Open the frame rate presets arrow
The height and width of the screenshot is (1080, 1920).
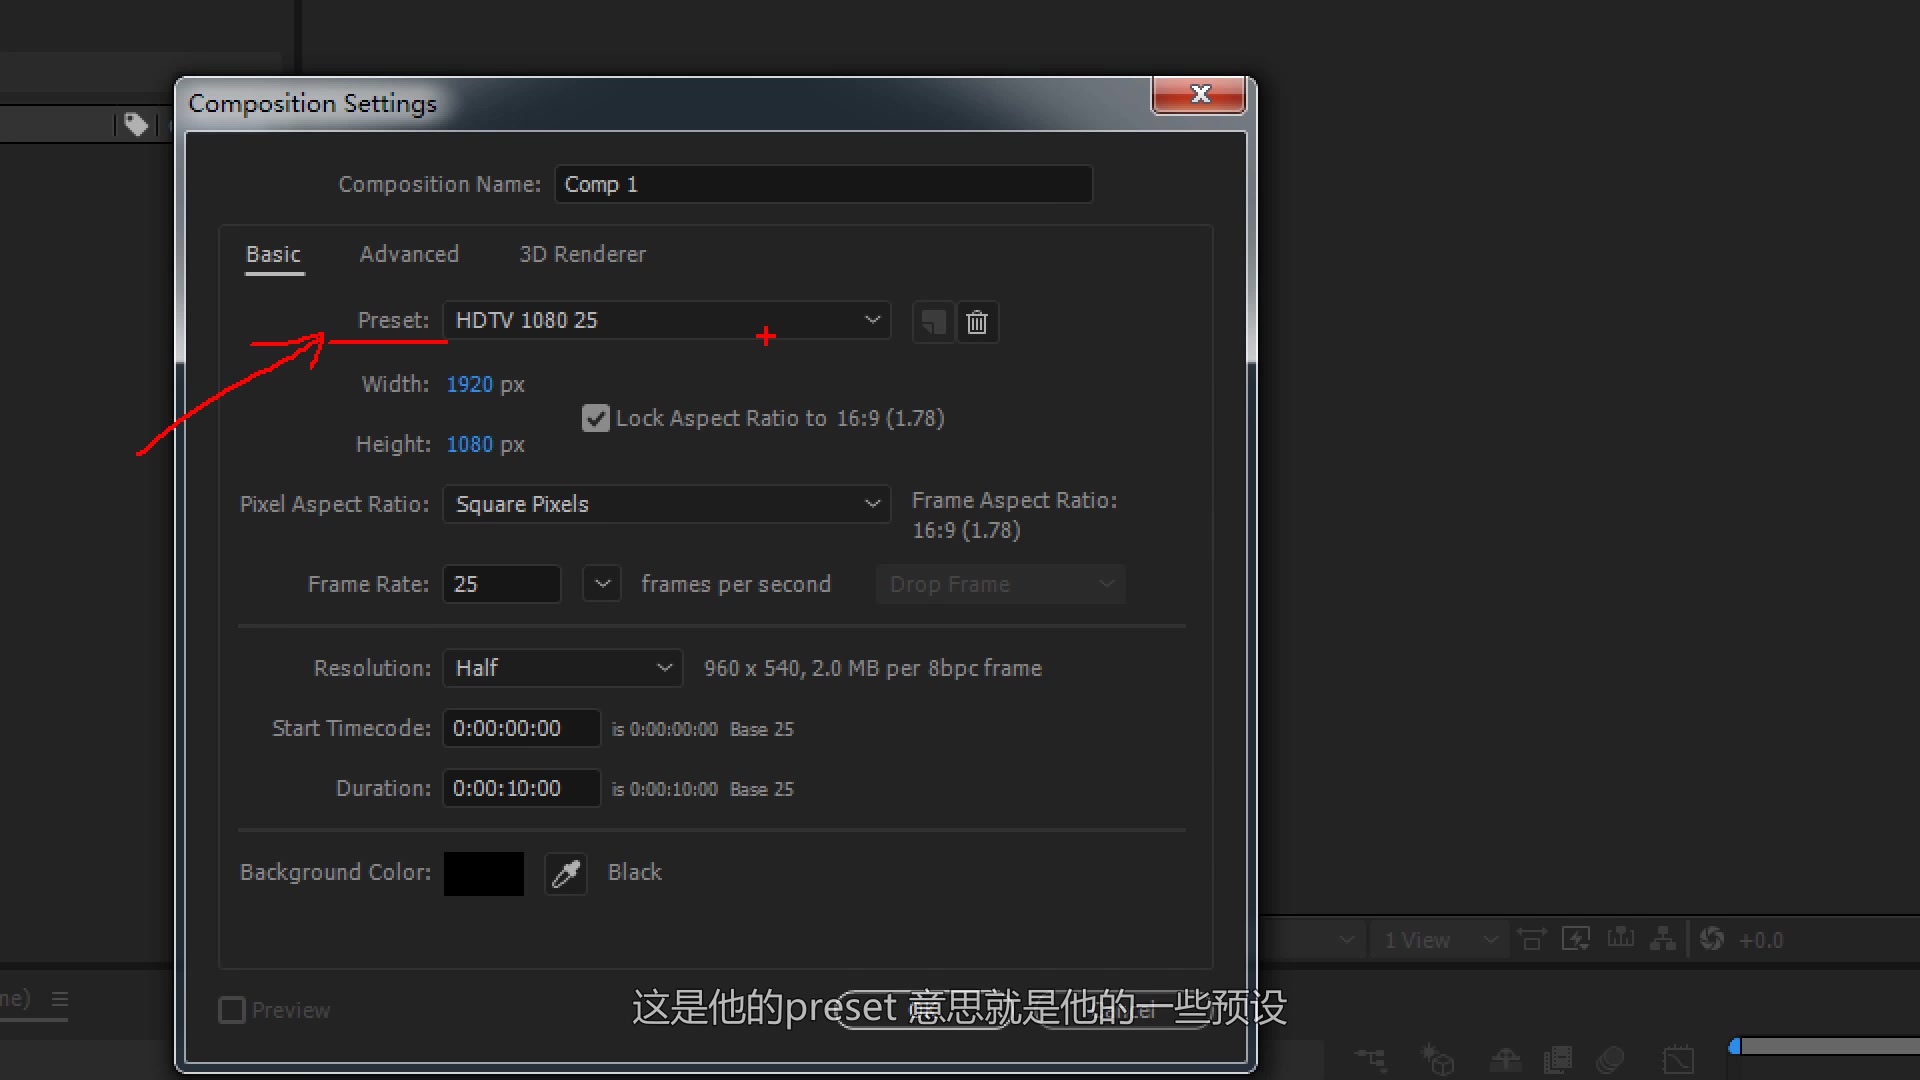coord(602,584)
